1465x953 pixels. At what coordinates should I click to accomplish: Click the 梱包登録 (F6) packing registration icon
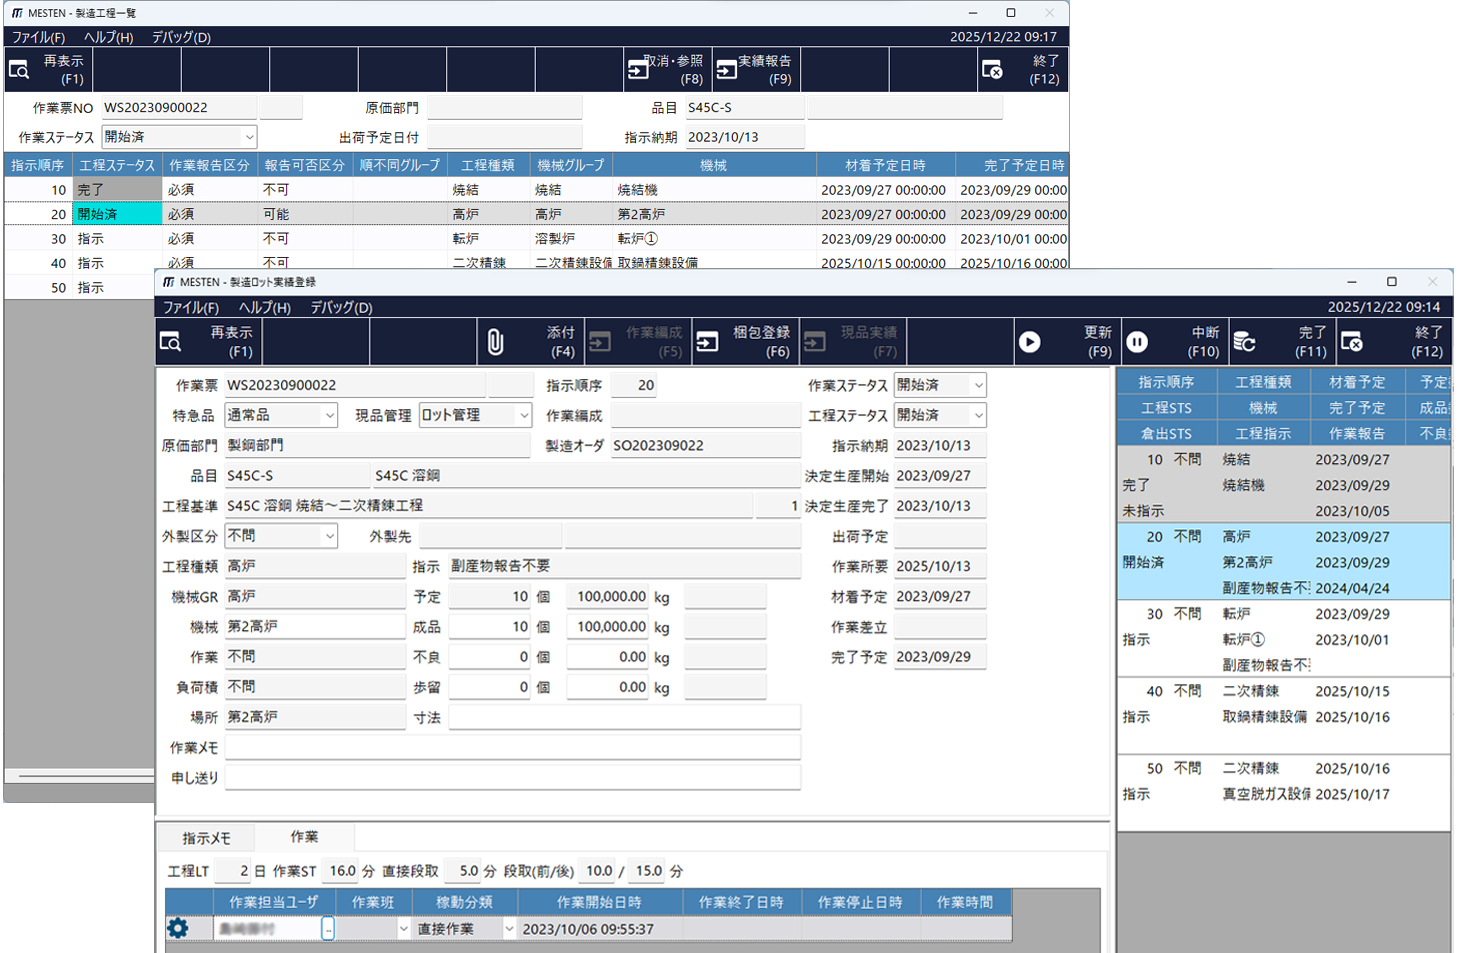point(707,341)
